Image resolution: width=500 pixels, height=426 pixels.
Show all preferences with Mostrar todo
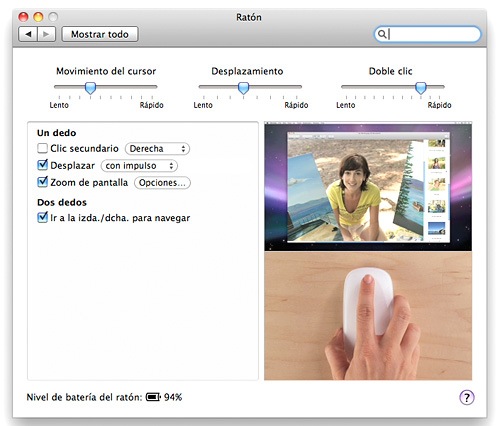tap(100, 34)
